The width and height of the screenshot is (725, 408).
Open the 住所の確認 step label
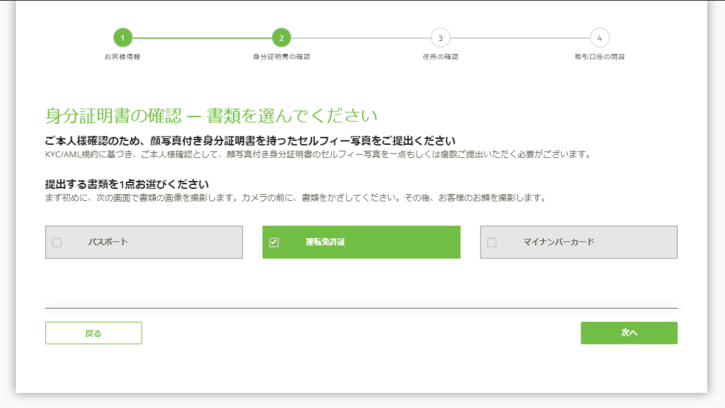tap(440, 57)
